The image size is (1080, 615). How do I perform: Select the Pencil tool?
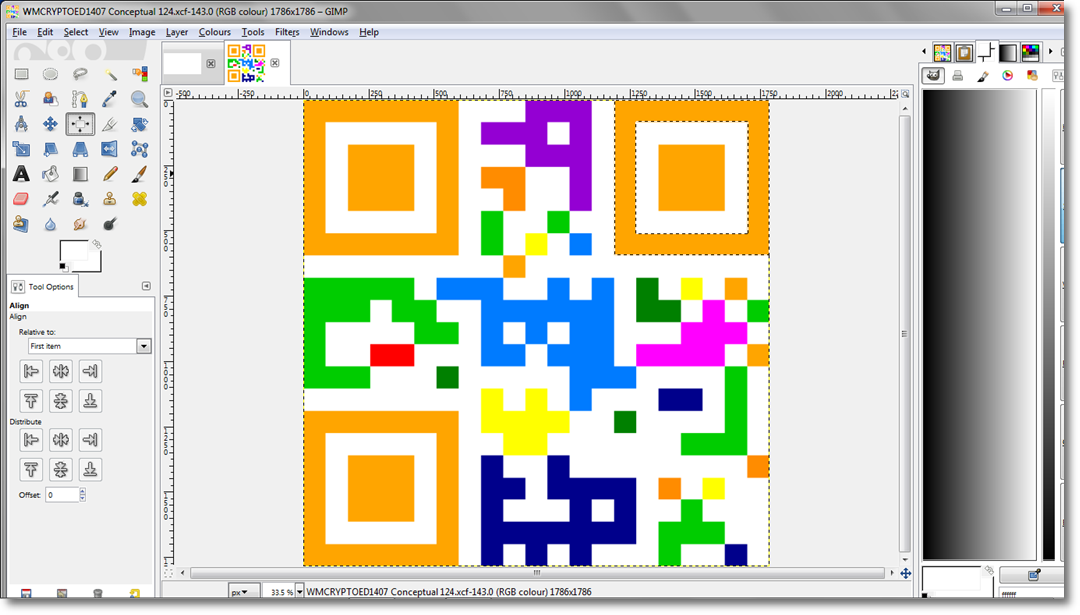(x=110, y=174)
